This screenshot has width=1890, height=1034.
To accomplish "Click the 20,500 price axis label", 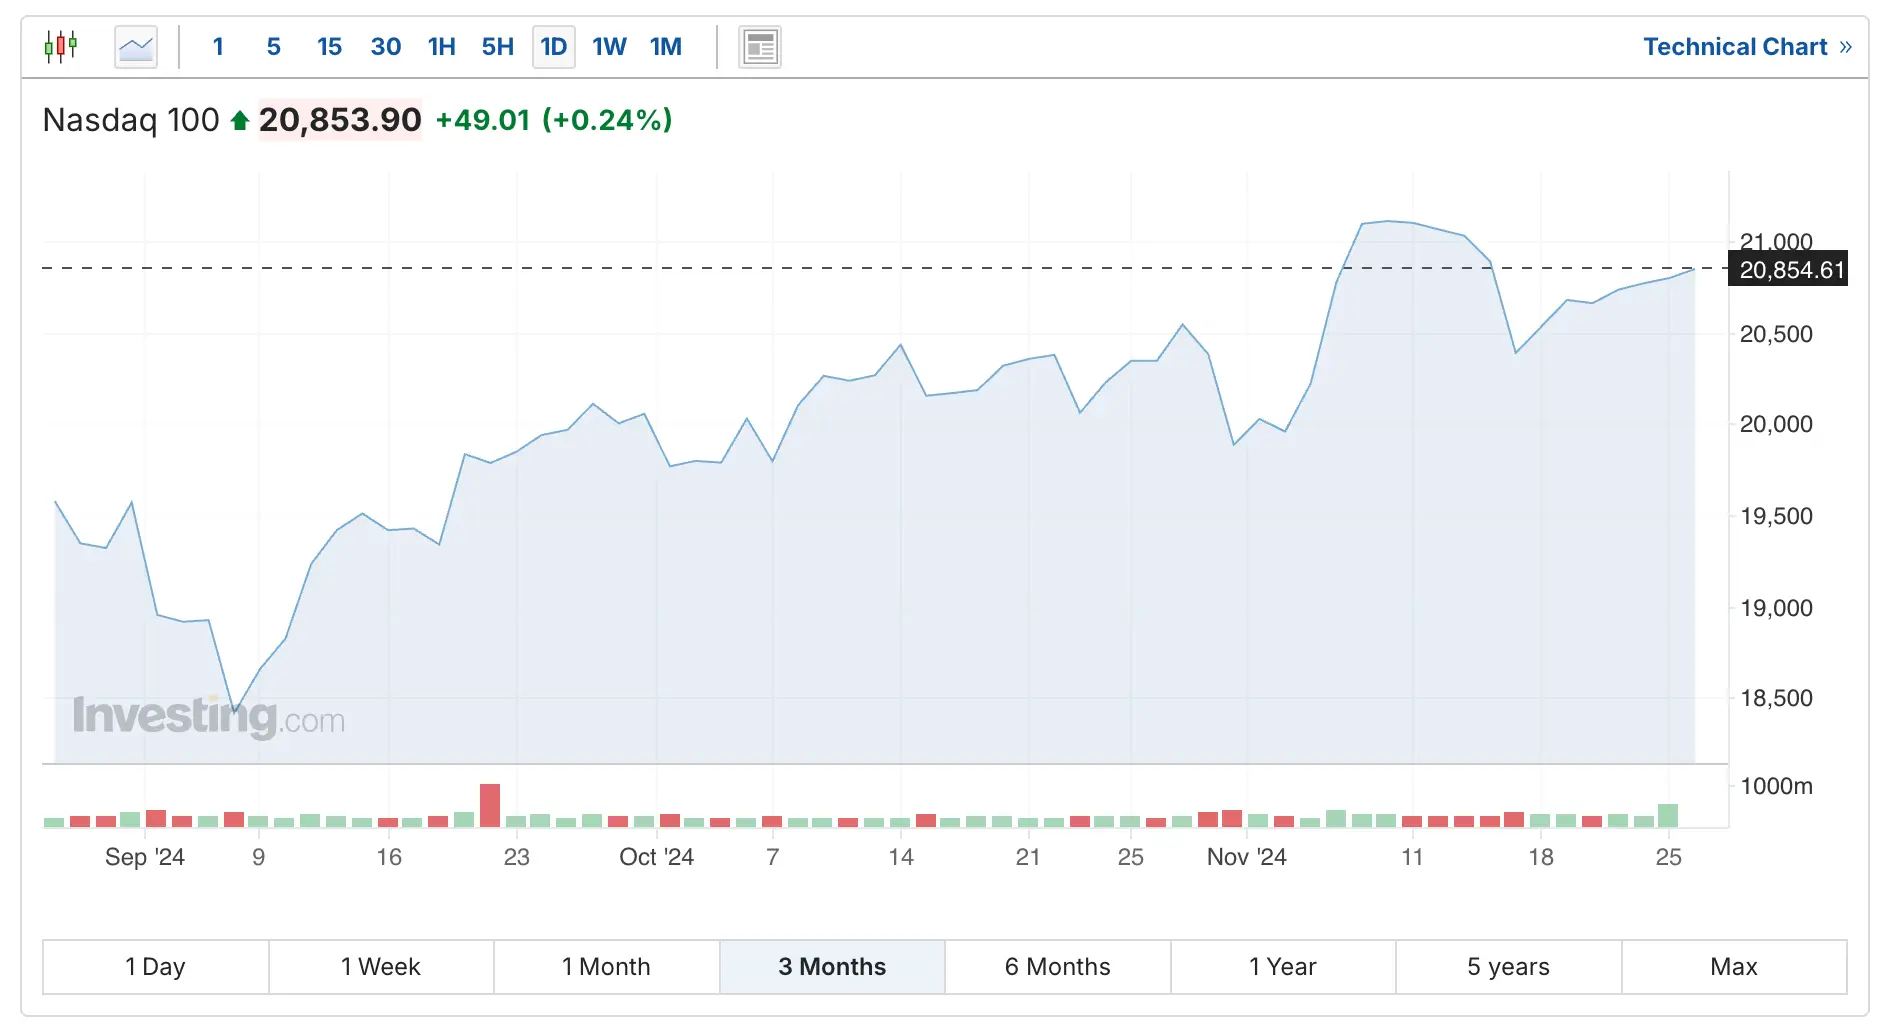I will pos(1776,334).
